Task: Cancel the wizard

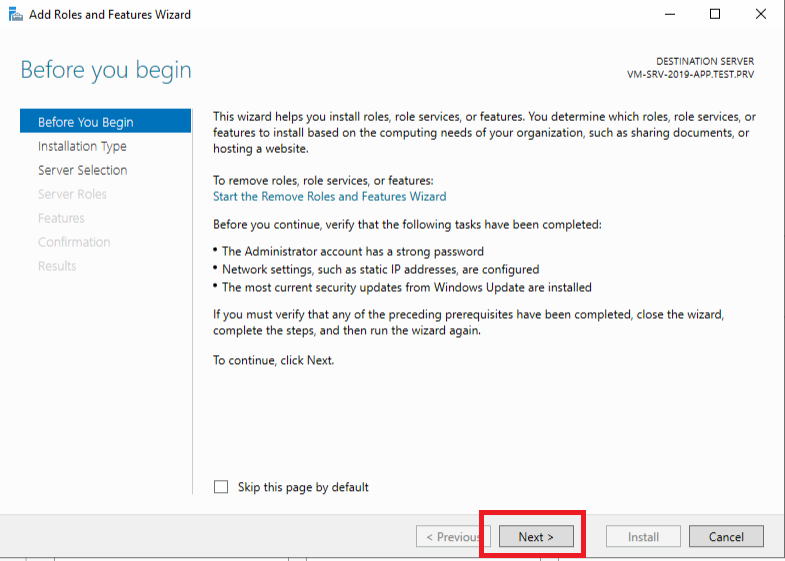Action: tap(726, 536)
